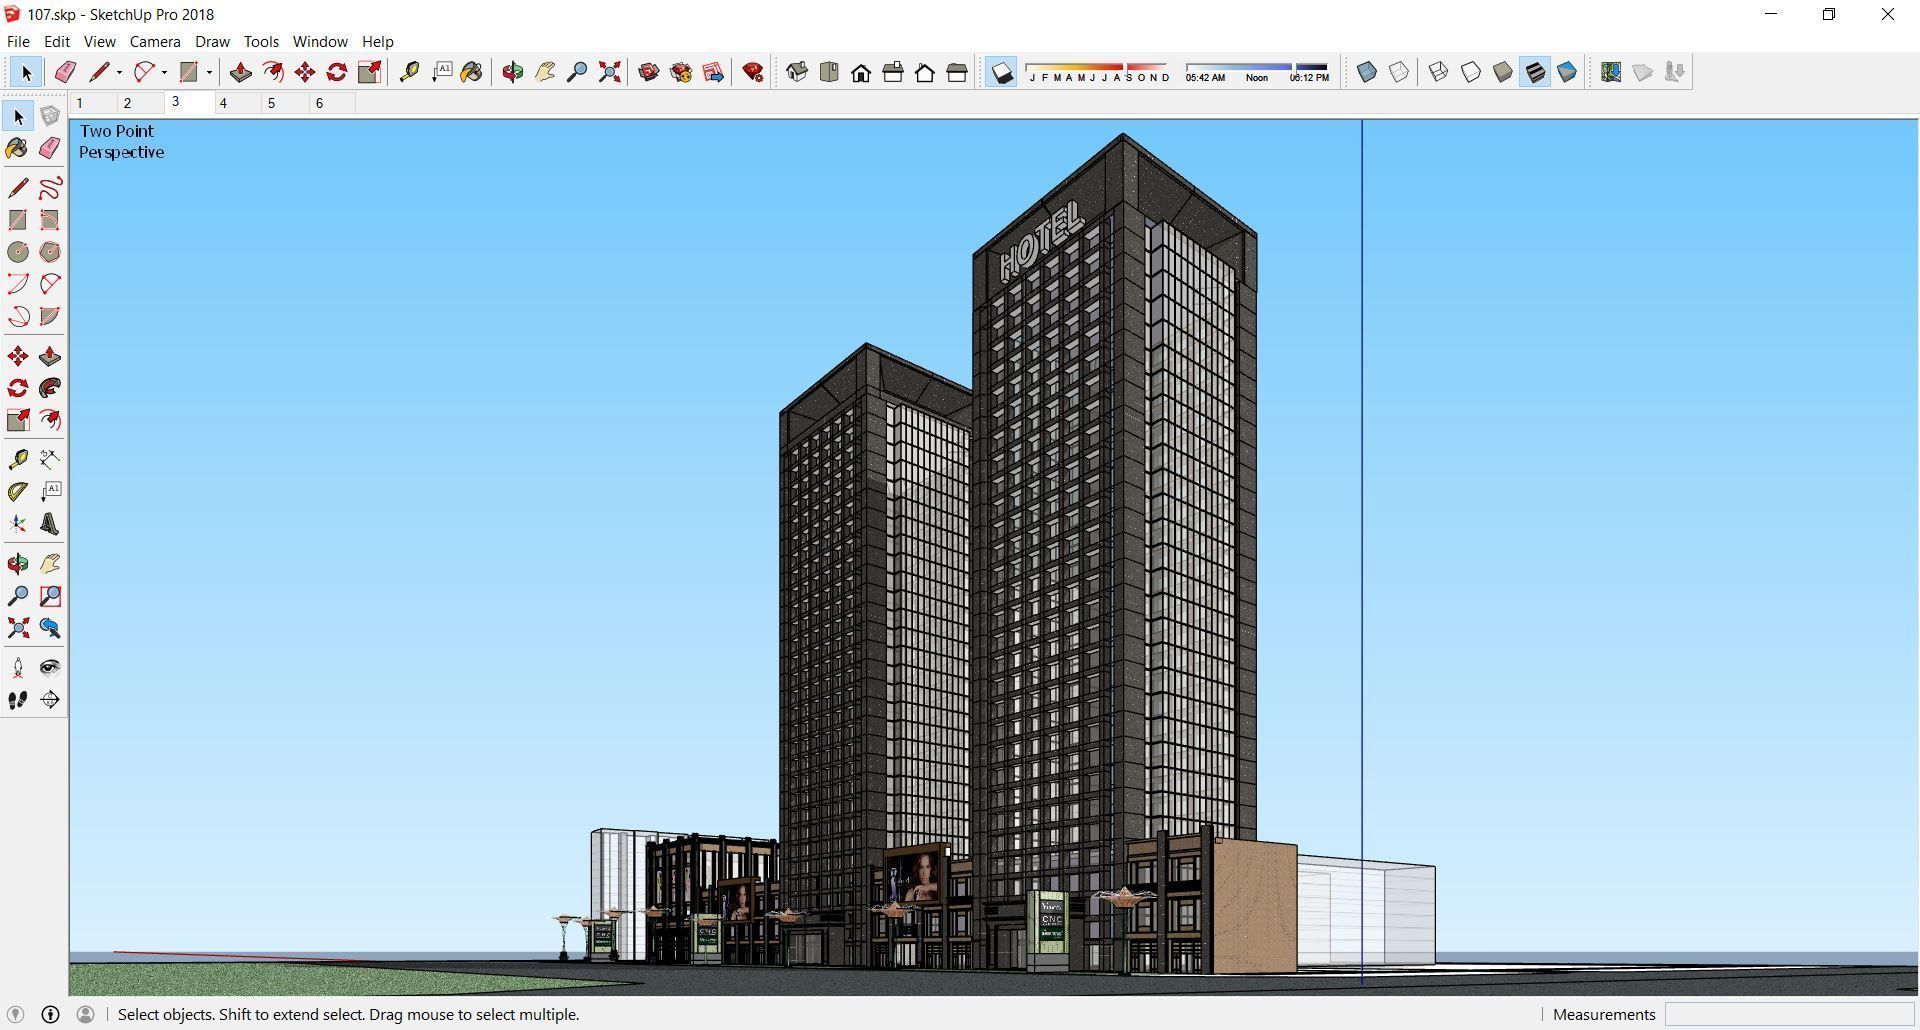1920x1030 pixels.
Task: Select the Protractor tool
Action: coord(18,491)
